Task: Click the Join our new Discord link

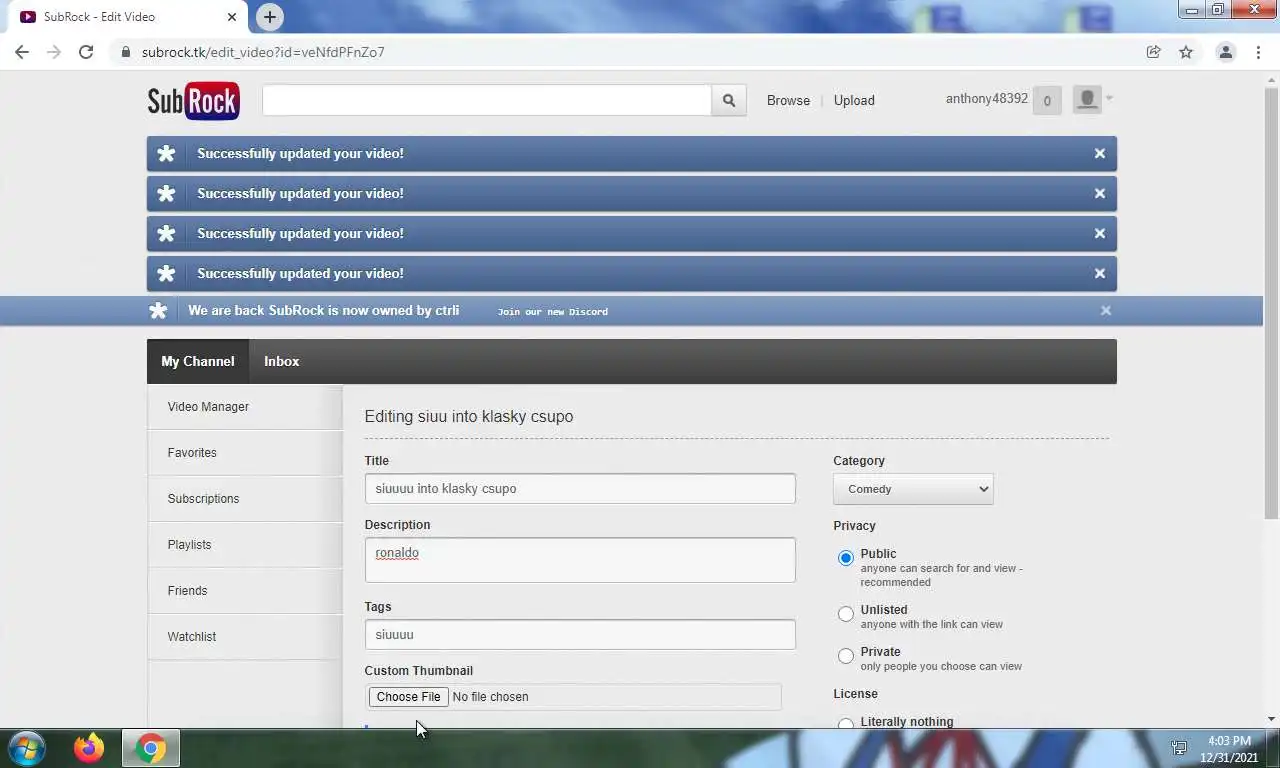Action: [x=553, y=311]
